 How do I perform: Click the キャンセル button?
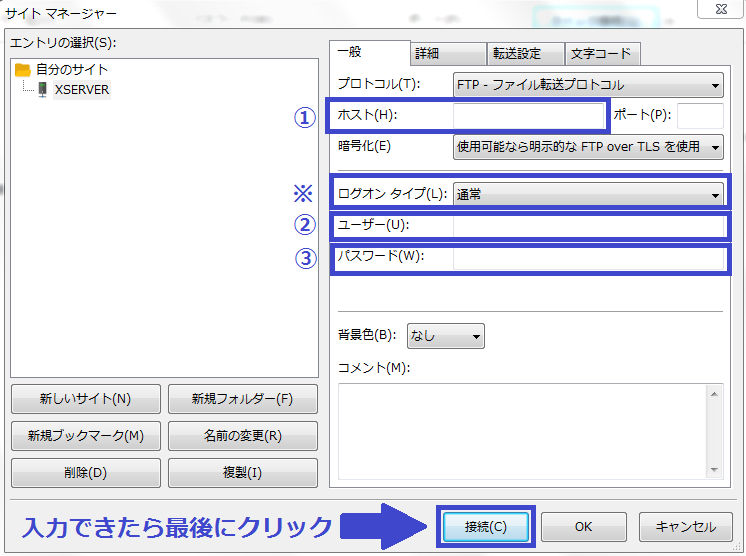pos(685,526)
